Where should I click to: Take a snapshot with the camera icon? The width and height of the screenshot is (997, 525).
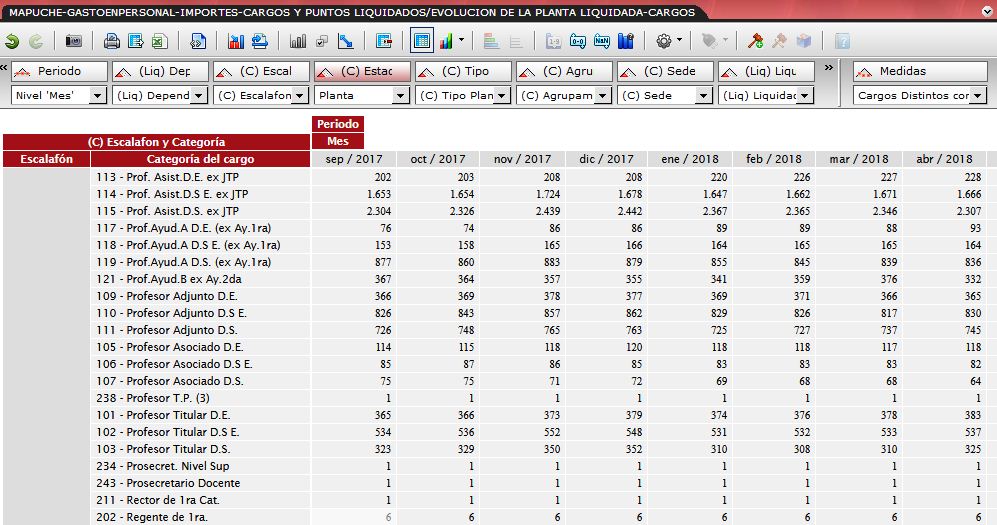coord(74,41)
